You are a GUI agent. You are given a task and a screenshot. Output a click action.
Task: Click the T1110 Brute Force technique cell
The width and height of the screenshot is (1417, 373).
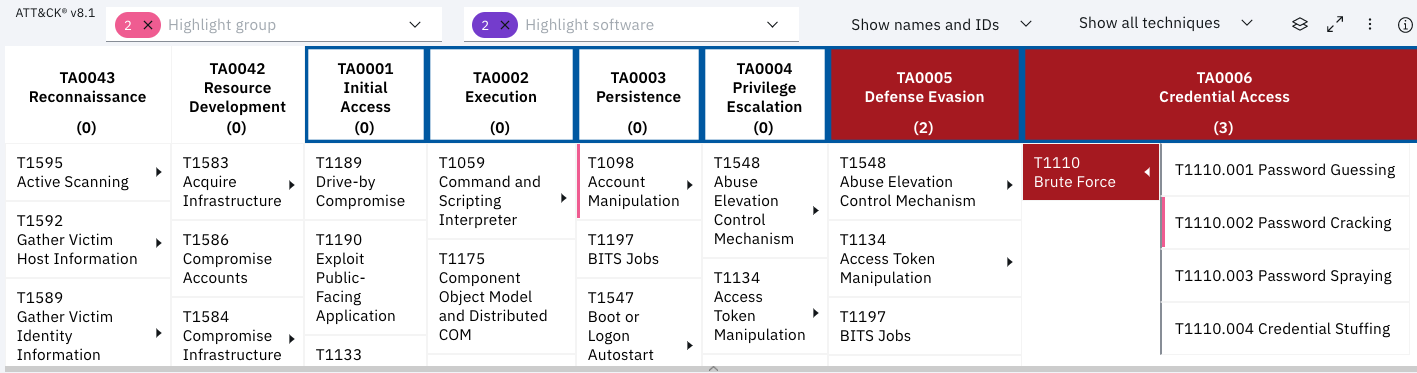point(1091,172)
